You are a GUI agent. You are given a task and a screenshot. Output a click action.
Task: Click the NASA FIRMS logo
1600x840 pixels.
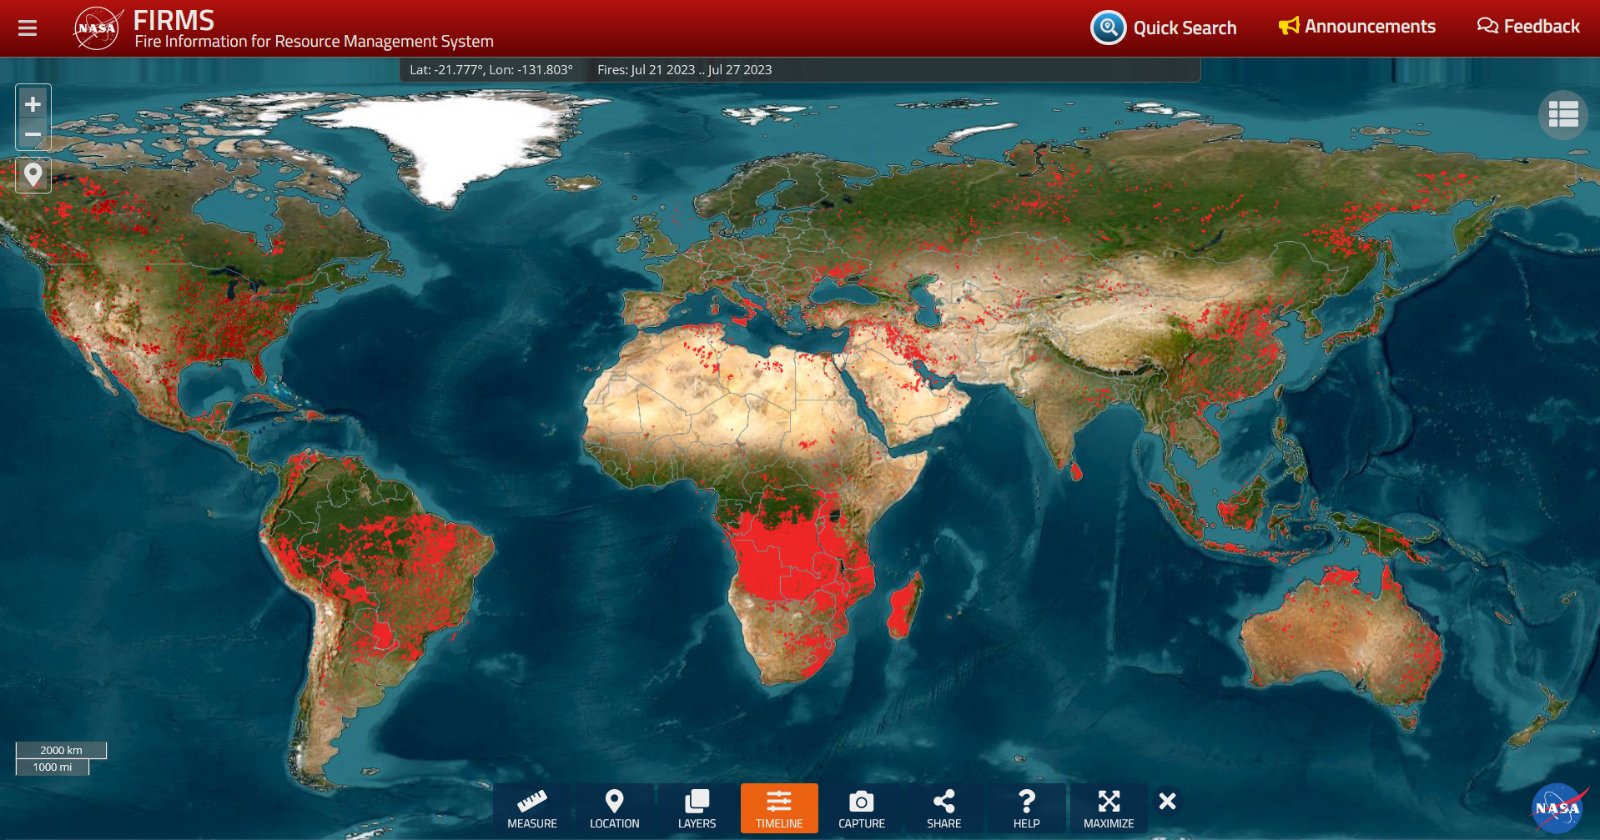[97, 28]
